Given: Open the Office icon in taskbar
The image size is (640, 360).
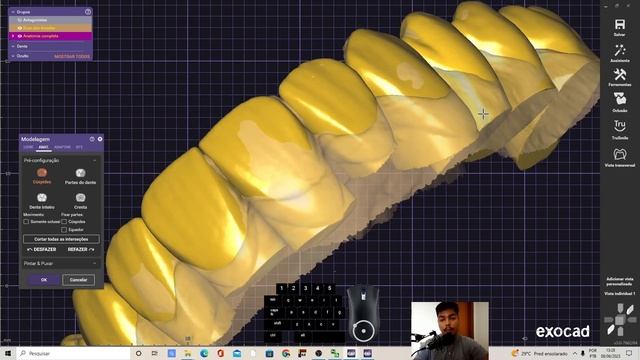Looking at the screenshot, I should (220, 353).
